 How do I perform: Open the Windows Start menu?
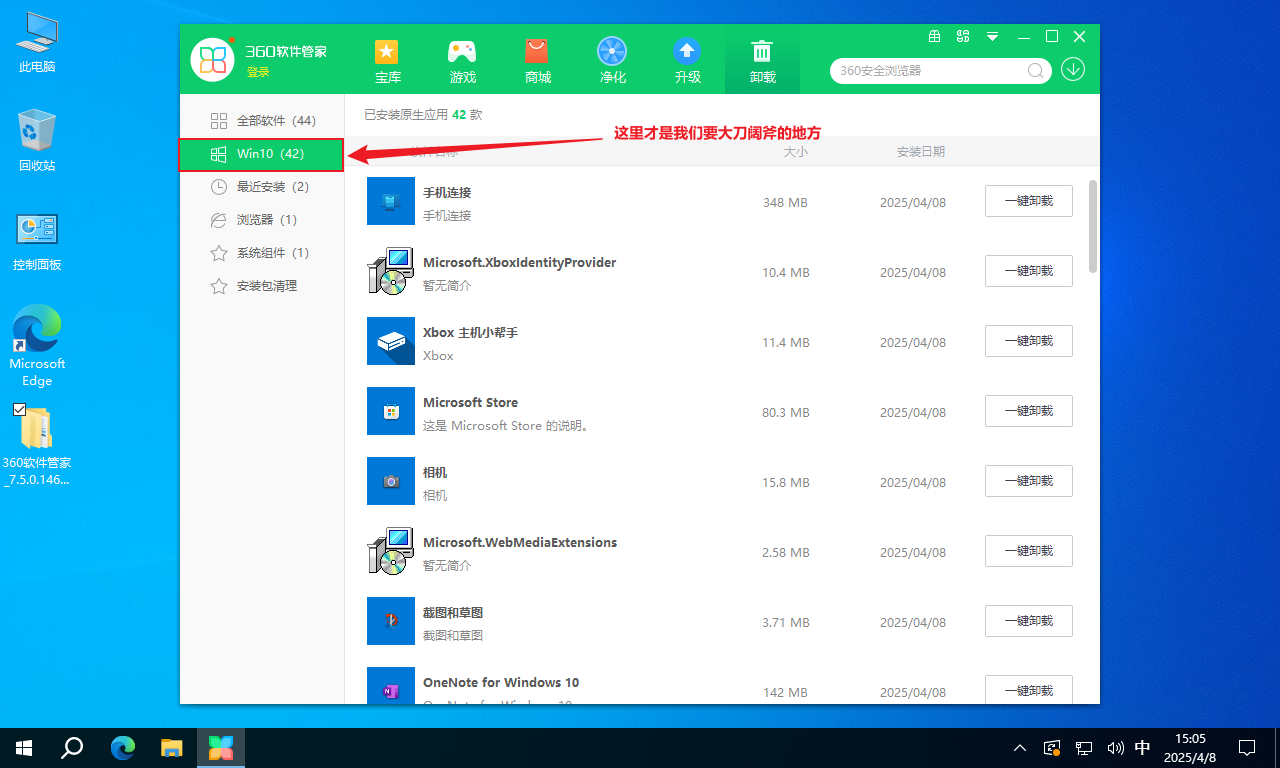point(24,747)
